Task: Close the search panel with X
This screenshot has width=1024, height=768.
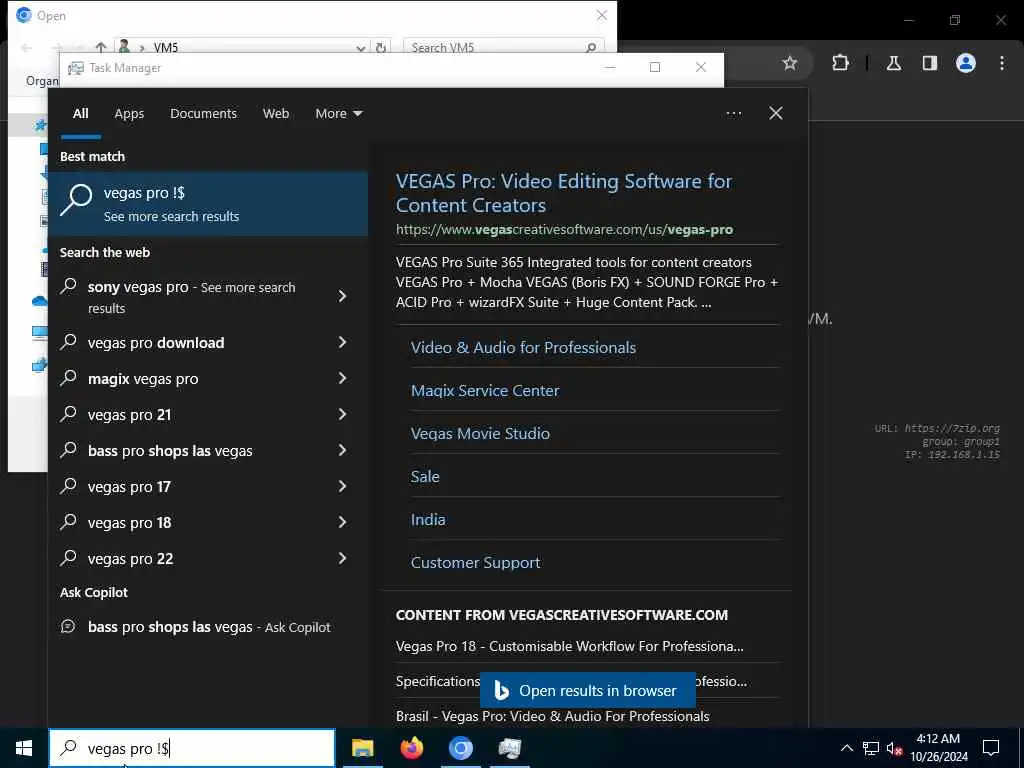Action: tap(775, 114)
